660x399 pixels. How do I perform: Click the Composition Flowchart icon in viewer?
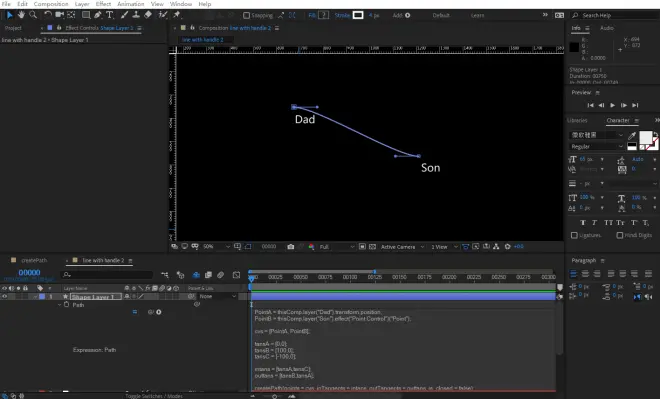pos(496,247)
